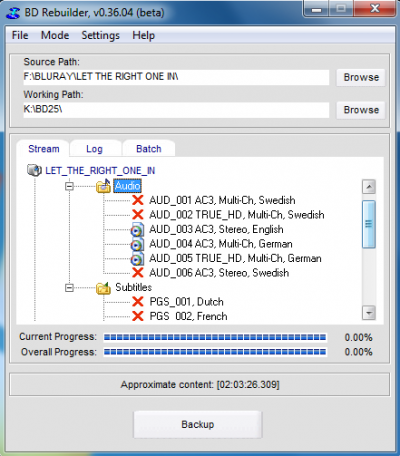This screenshot has width=400, height=456.
Task: Click the stream icon beside AUD_005 TRUE_HD German
Action: pyautogui.click(x=137, y=258)
